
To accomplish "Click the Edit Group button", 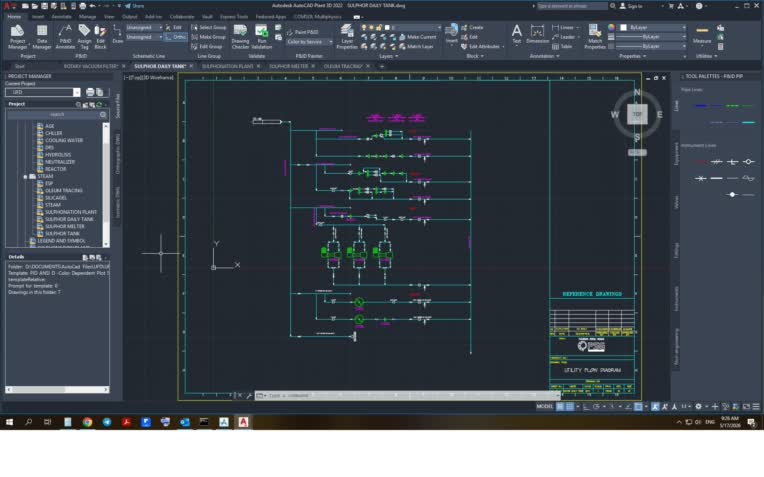I will (207, 47).
